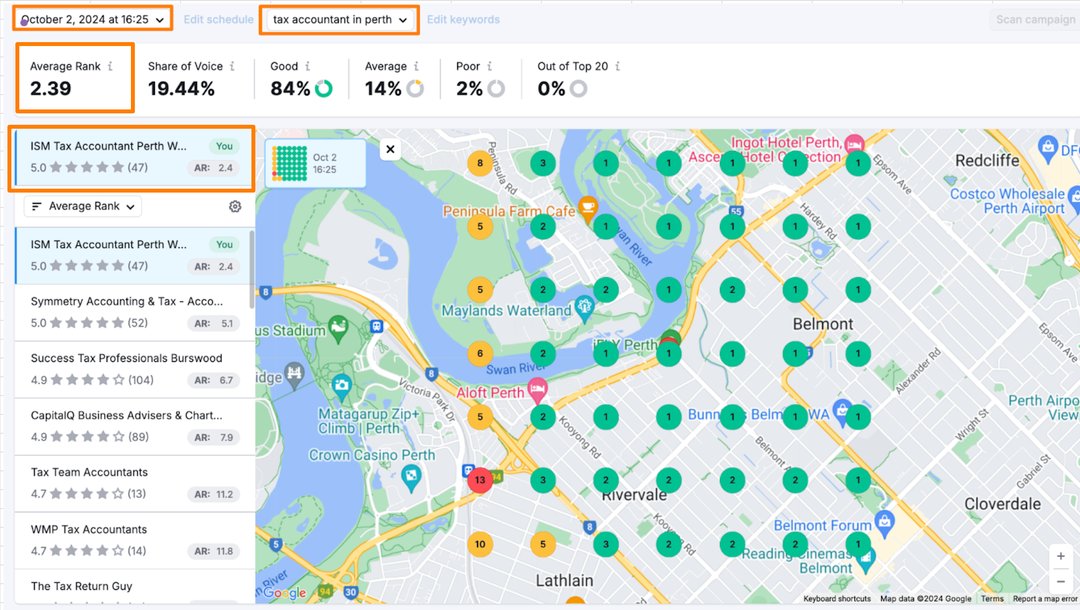The height and width of the screenshot is (610, 1080).
Task: Select Symmetry Accounting & Tax in the list
Action: (132, 312)
